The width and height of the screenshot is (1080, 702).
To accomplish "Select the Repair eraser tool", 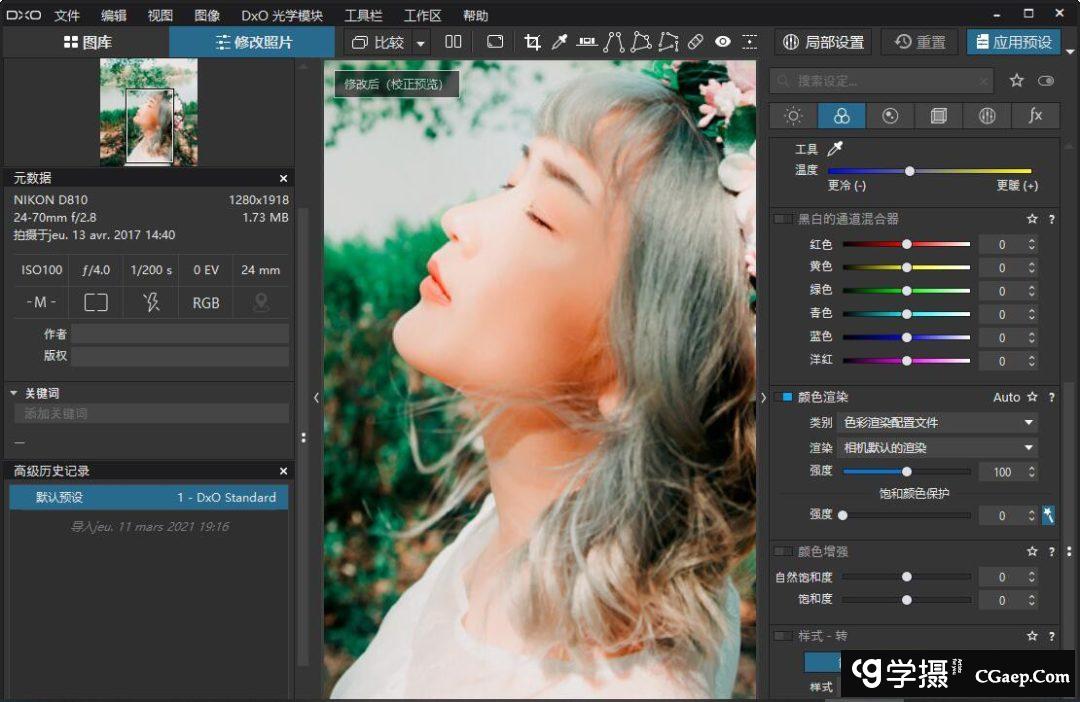I will (696, 42).
